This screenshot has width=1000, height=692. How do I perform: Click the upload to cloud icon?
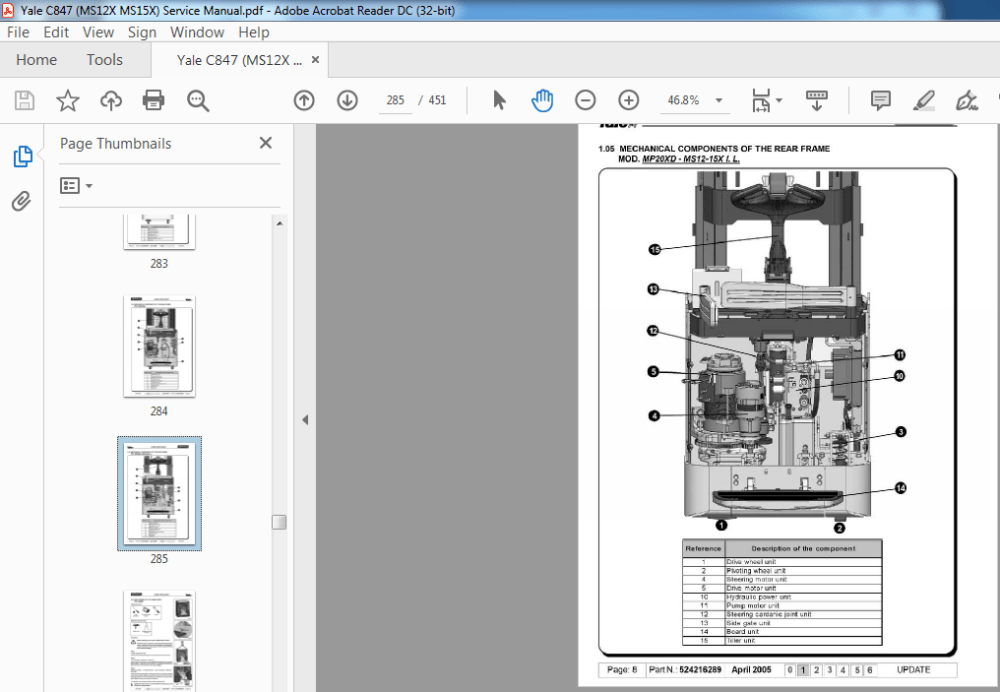pos(111,100)
